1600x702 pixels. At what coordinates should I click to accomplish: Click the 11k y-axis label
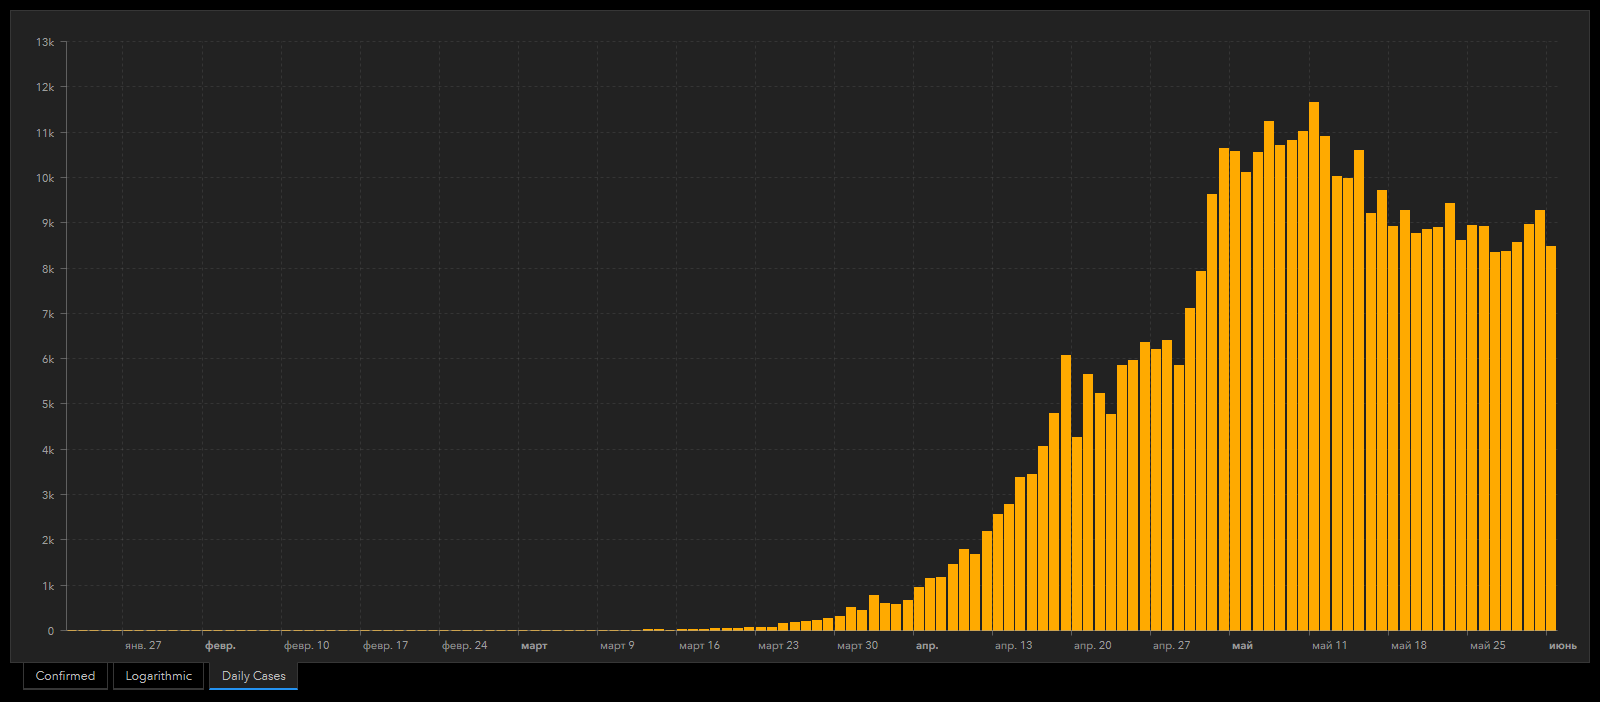tap(45, 133)
